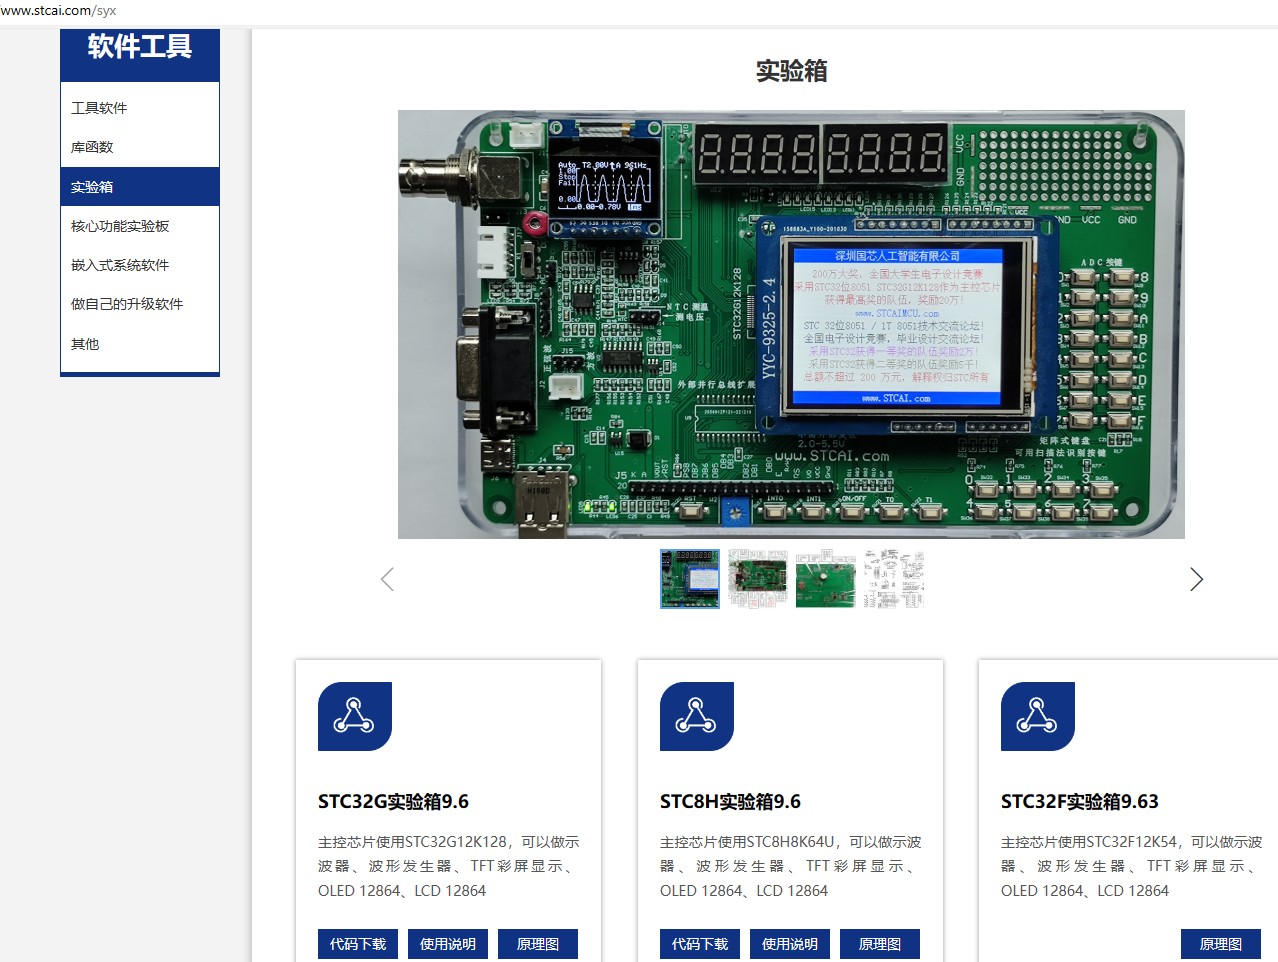Click the STC8H8K64U description text
Image resolution: width=1278 pixels, height=962 pixels.
(791, 866)
